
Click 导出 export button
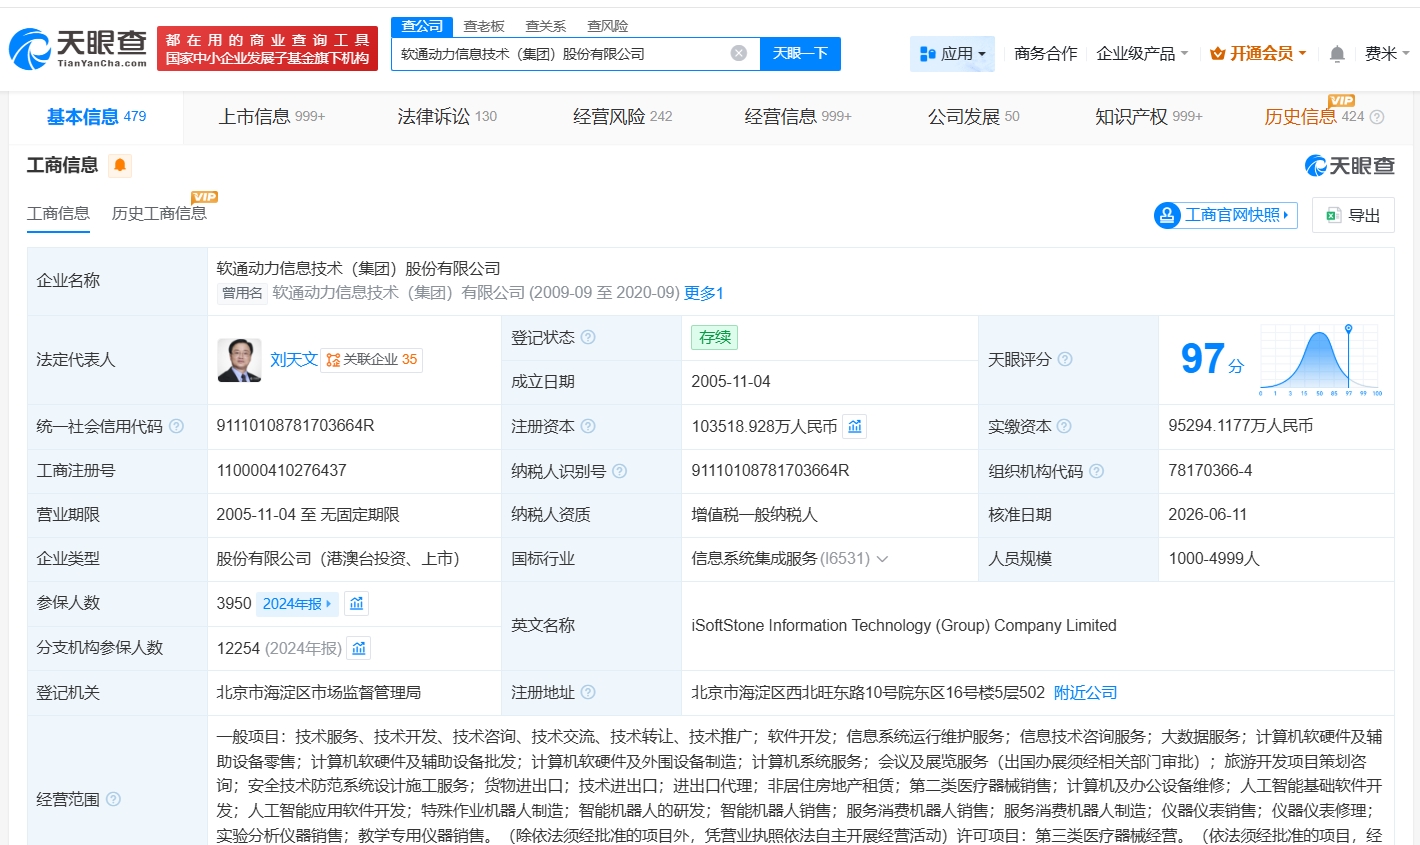coord(1353,215)
